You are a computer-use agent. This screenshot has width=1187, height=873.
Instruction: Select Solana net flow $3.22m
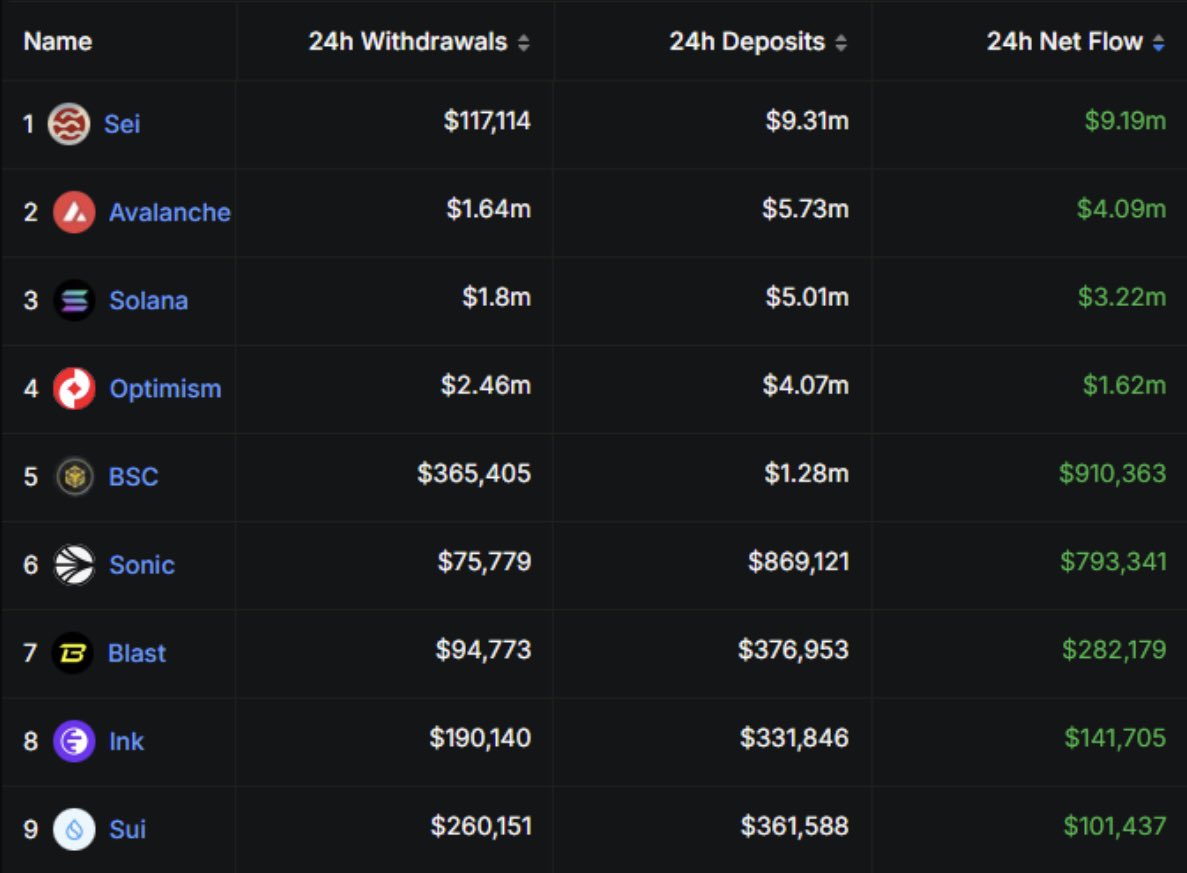[1122, 297]
